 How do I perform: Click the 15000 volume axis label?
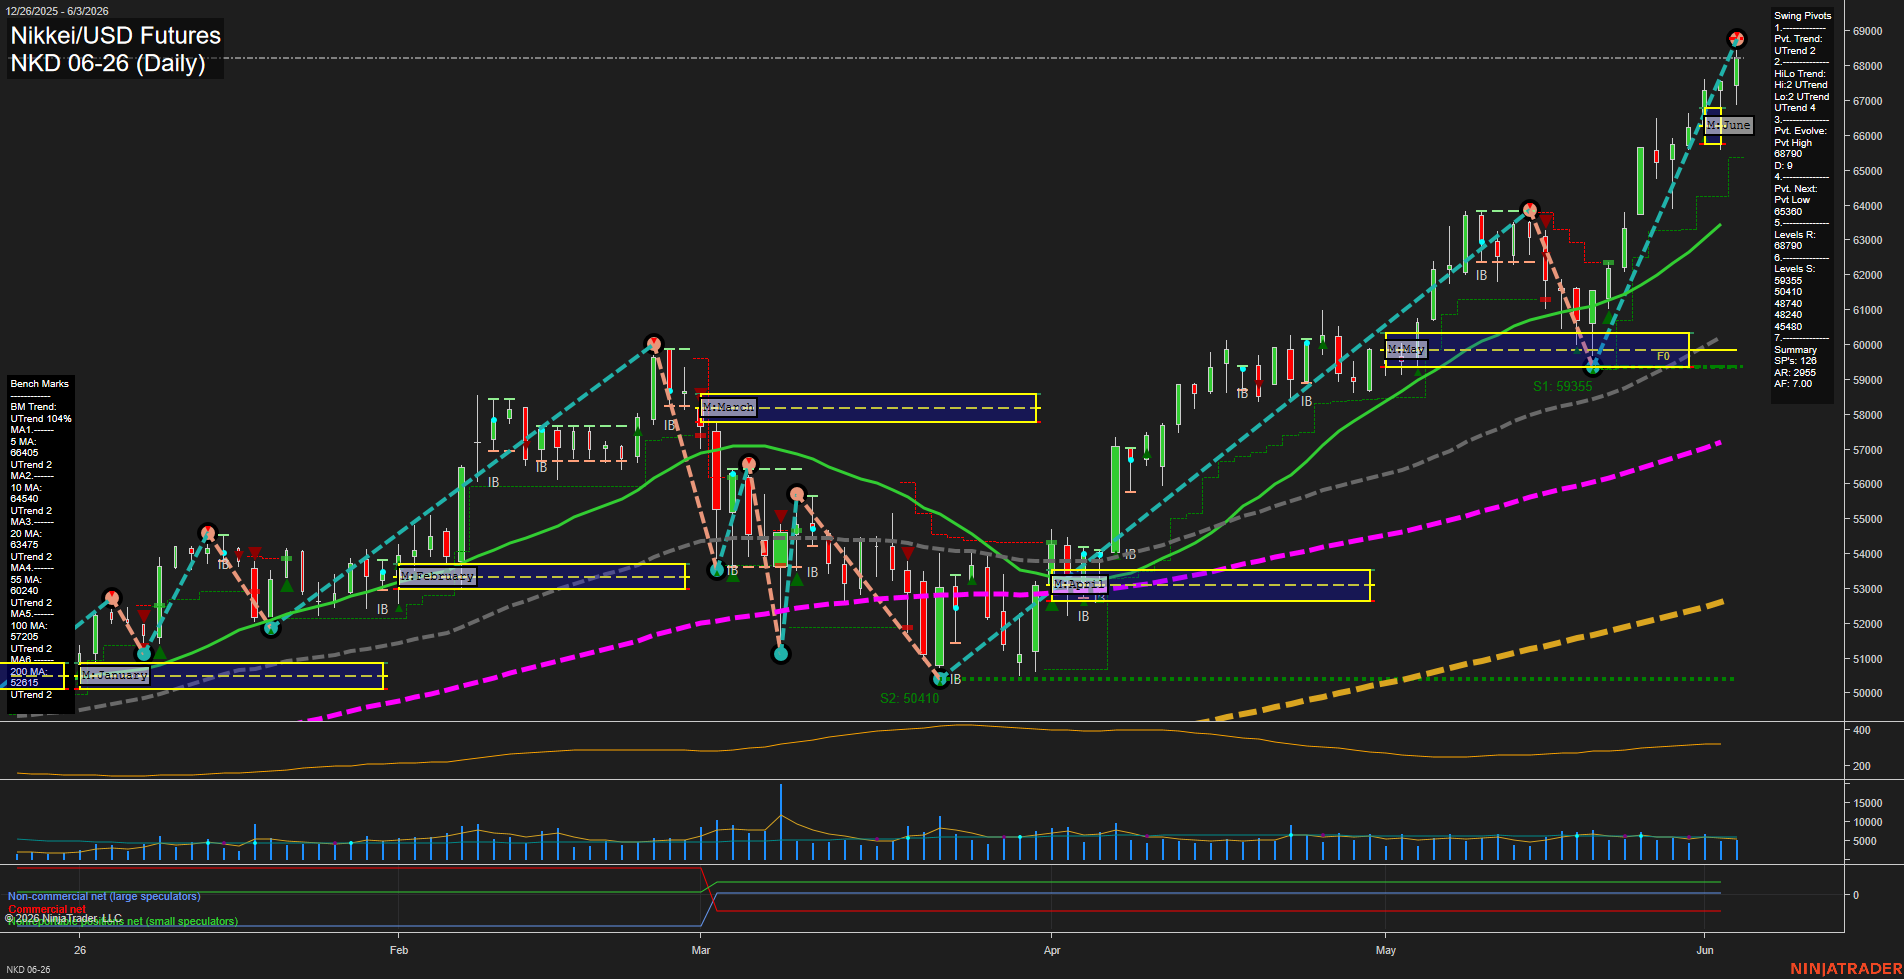click(x=1867, y=803)
